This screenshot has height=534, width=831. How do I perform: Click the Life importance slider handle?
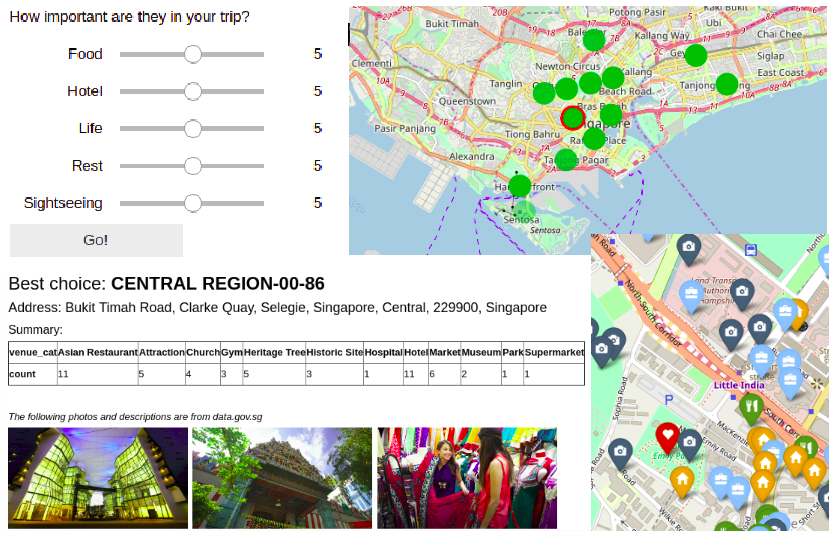coord(193,128)
